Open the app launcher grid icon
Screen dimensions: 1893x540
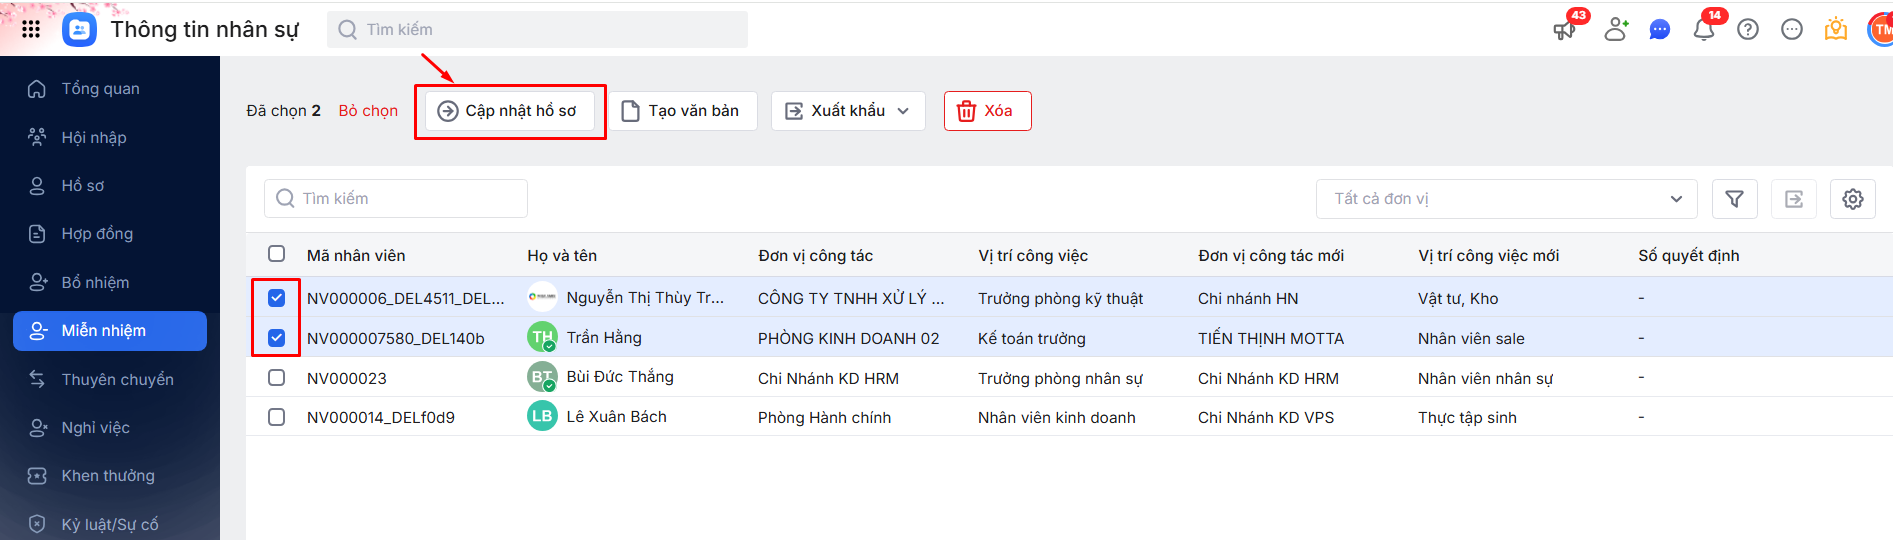(31, 29)
